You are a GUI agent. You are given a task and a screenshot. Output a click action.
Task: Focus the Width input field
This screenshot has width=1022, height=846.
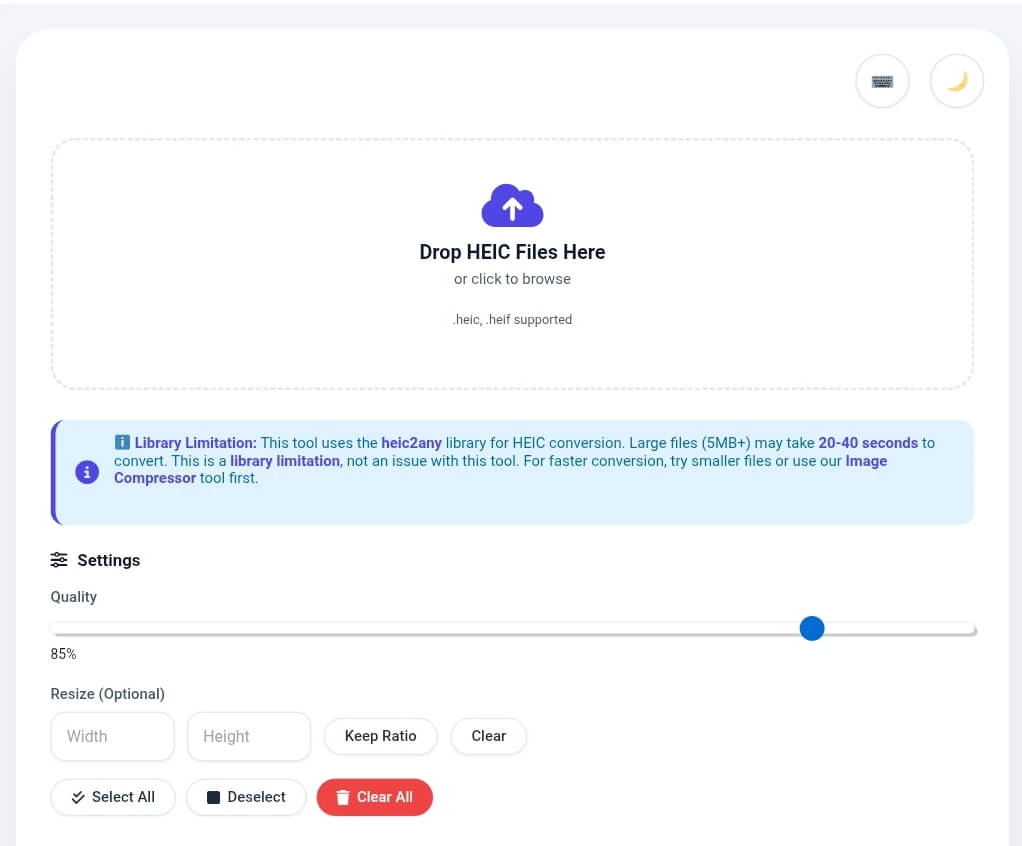pos(112,736)
